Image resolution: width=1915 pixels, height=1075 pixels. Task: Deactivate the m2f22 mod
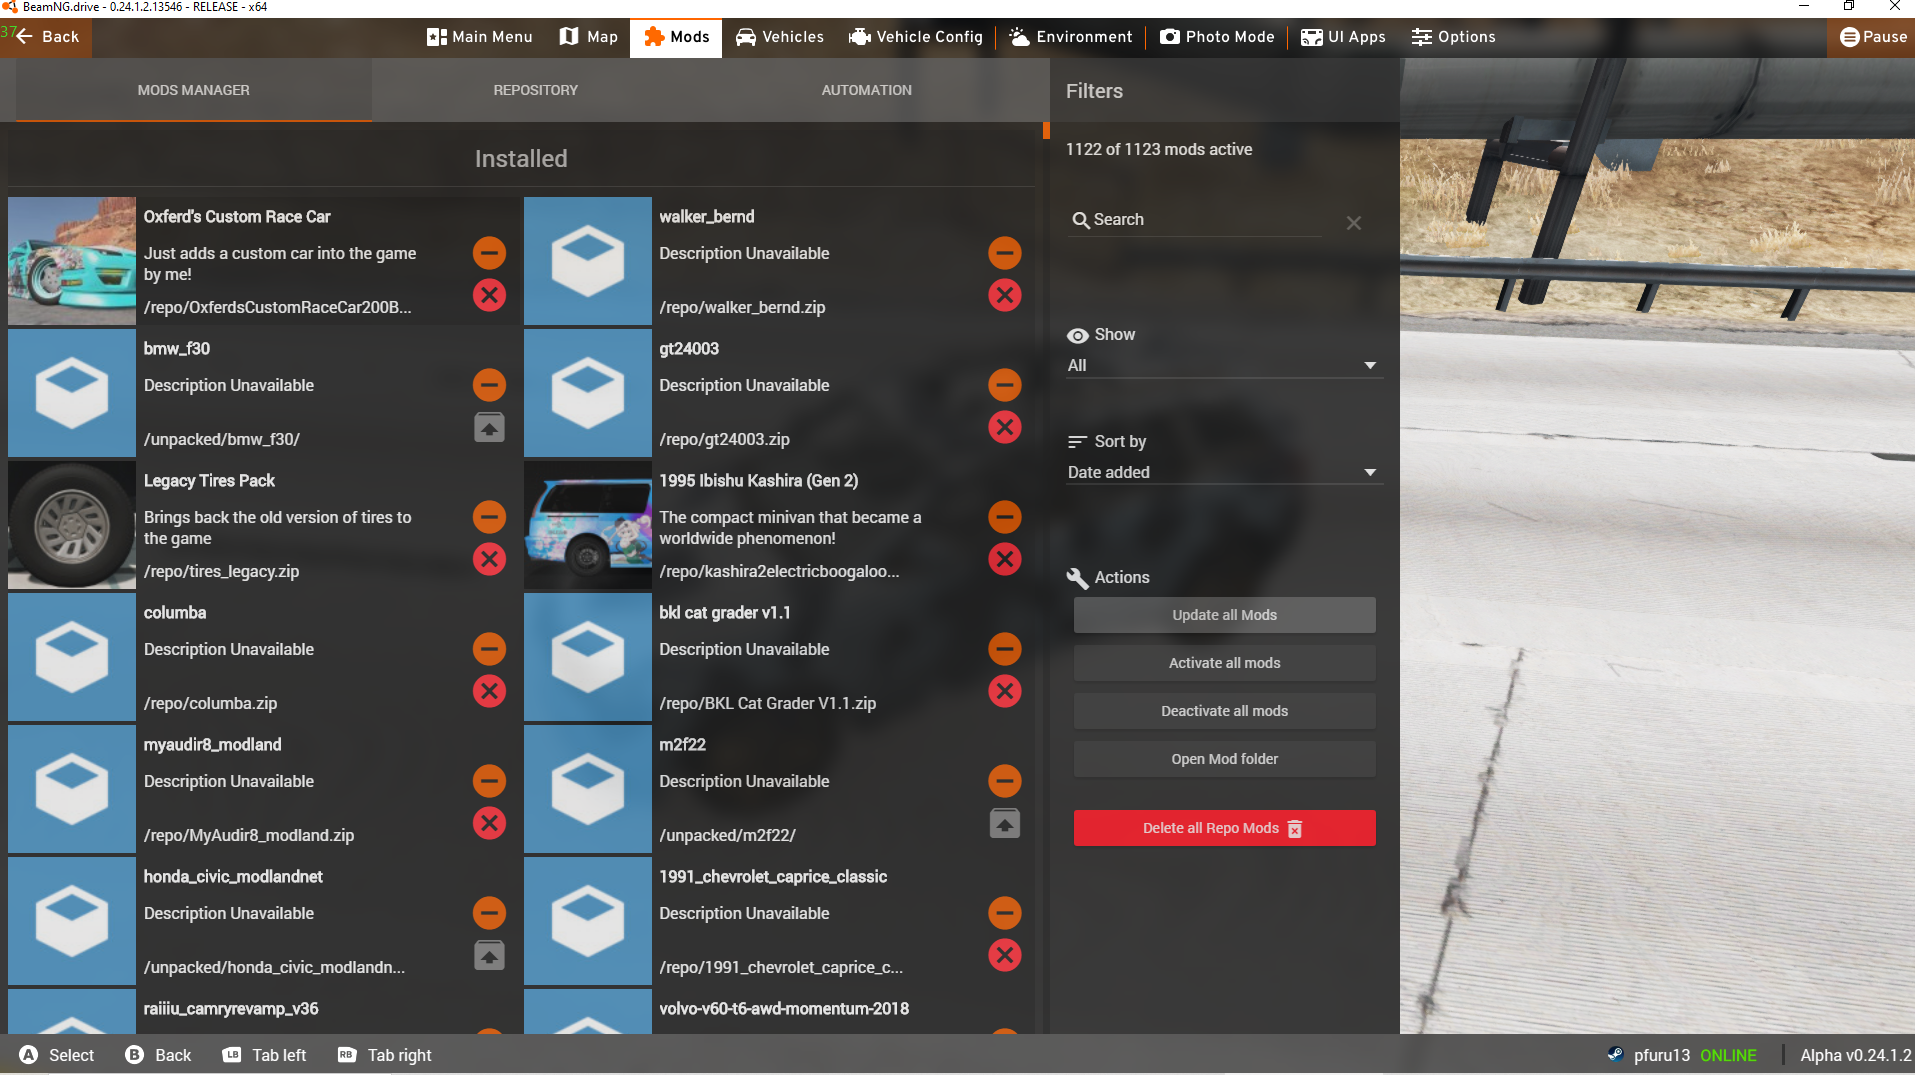coord(1005,781)
